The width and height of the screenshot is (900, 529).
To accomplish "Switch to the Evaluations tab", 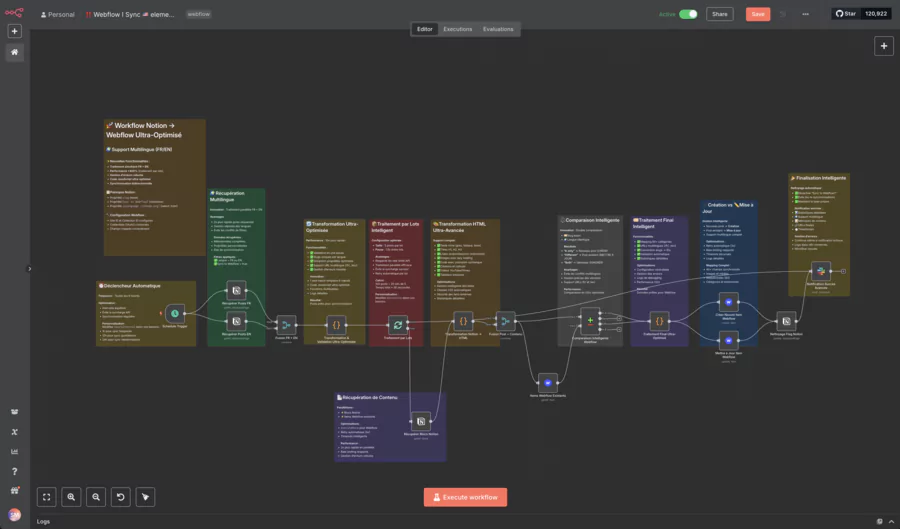I will pos(498,29).
